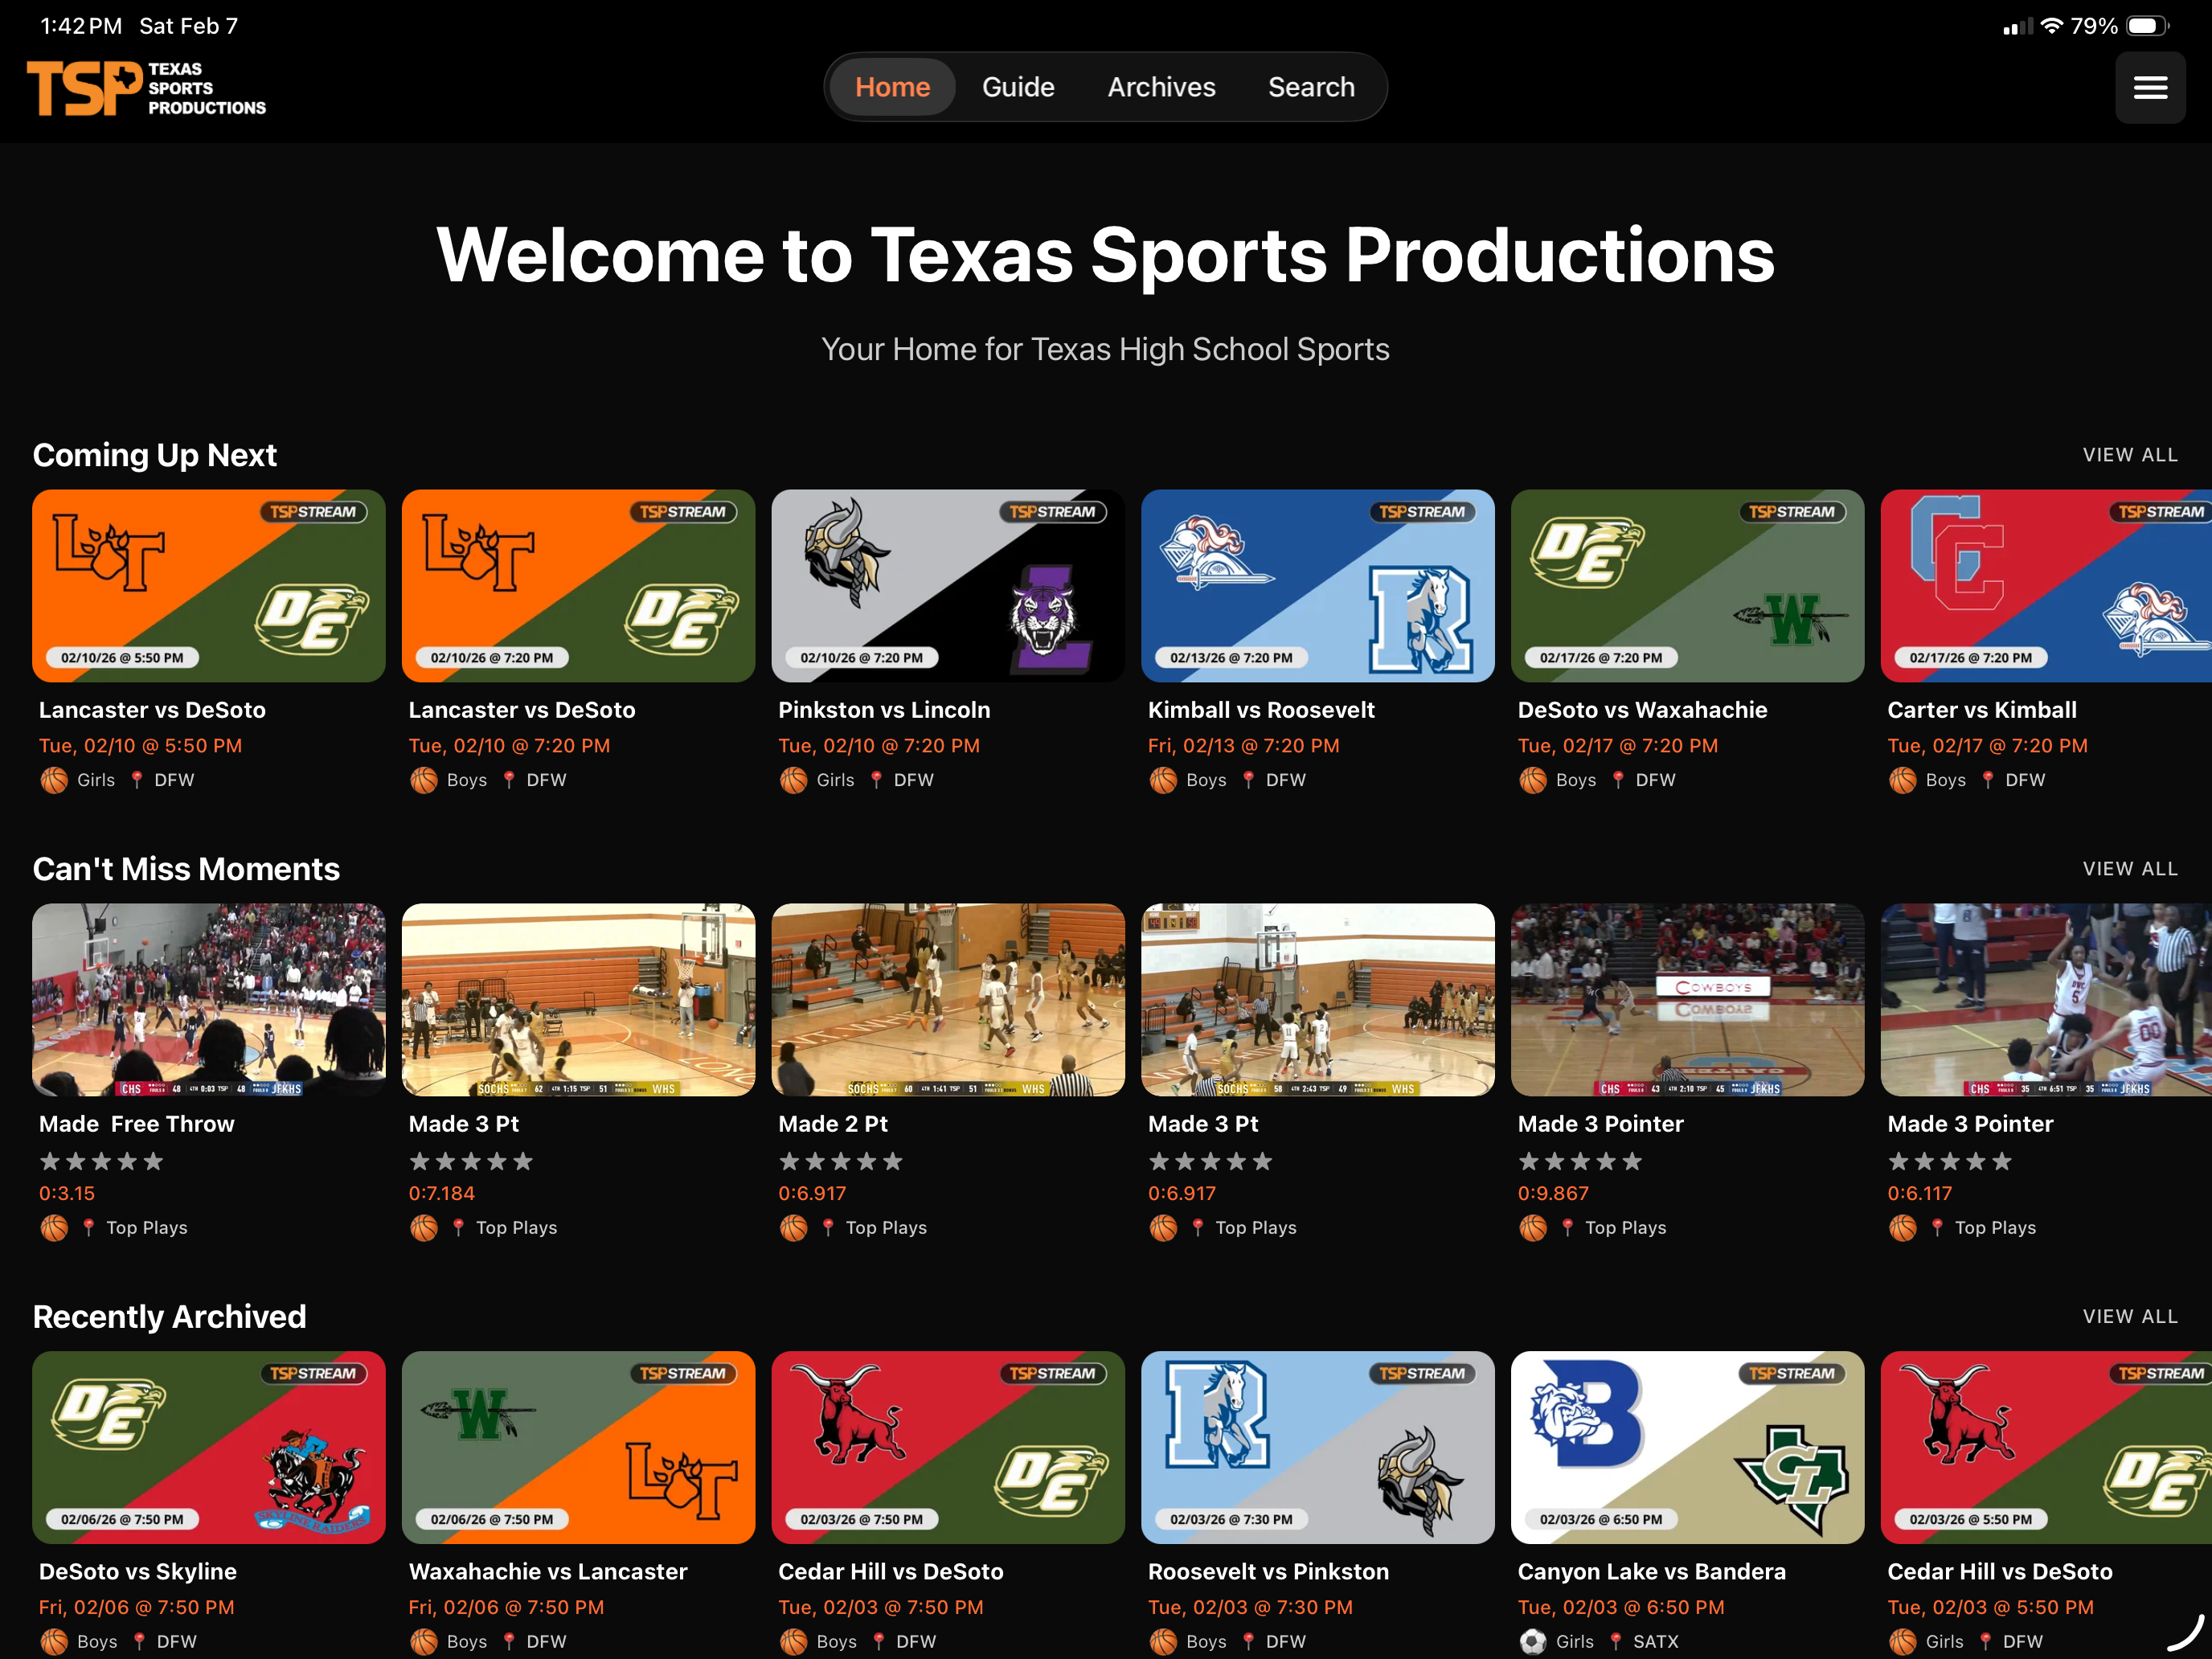This screenshot has width=2212, height=1659.
Task: Play the Made 3 Pointer 0:6.117 clip
Action: pyautogui.click(x=2046, y=1000)
